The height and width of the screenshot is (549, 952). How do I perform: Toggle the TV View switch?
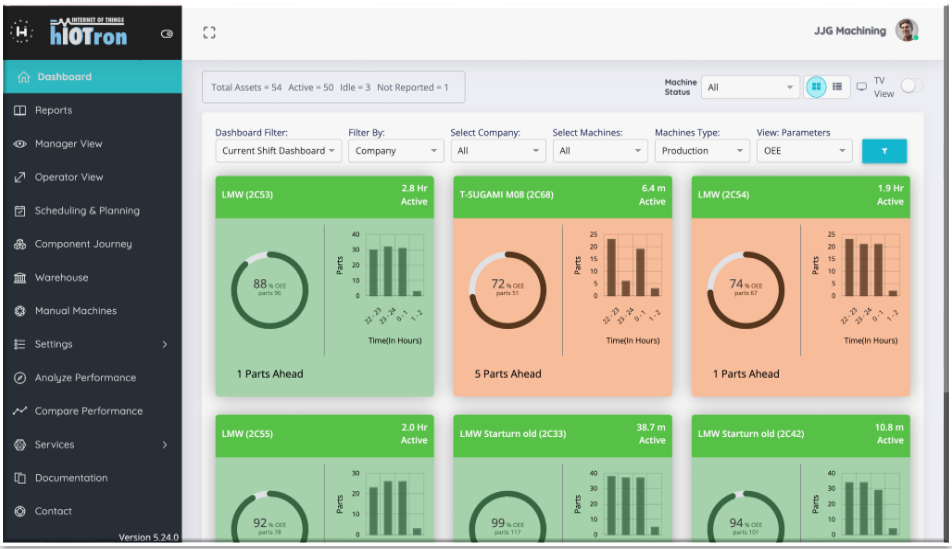[x=910, y=87]
